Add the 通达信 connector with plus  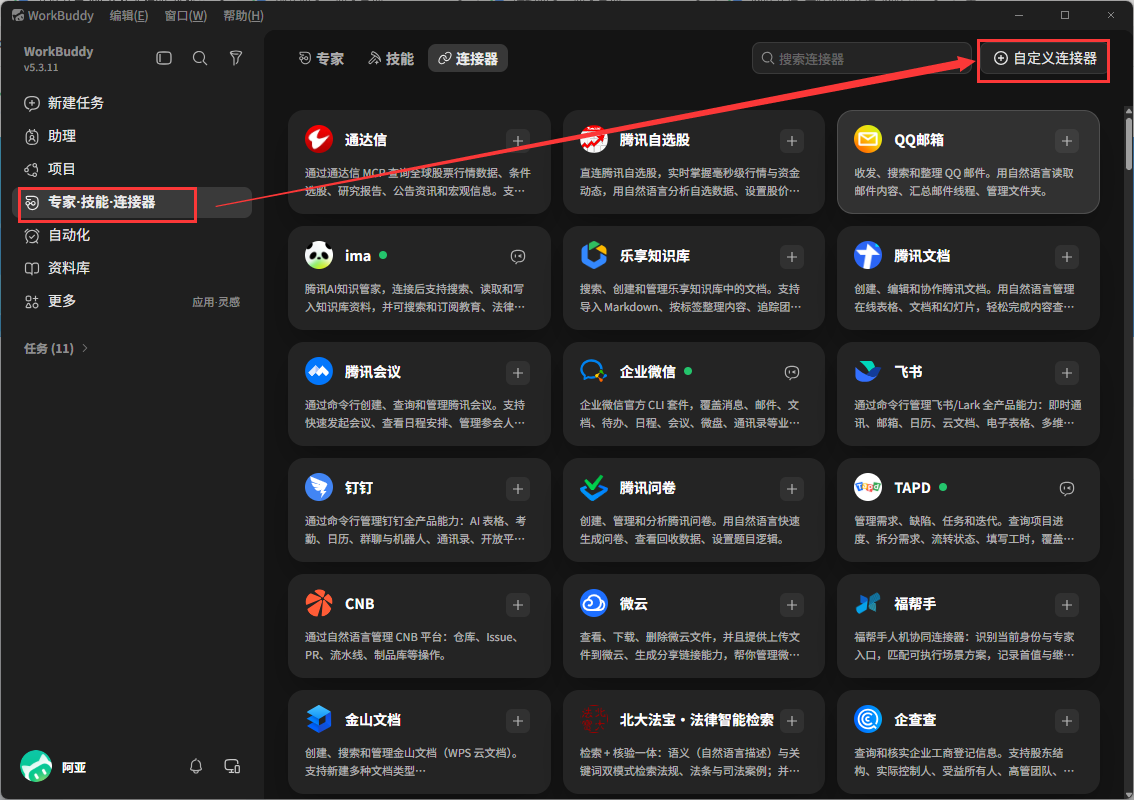(518, 141)
